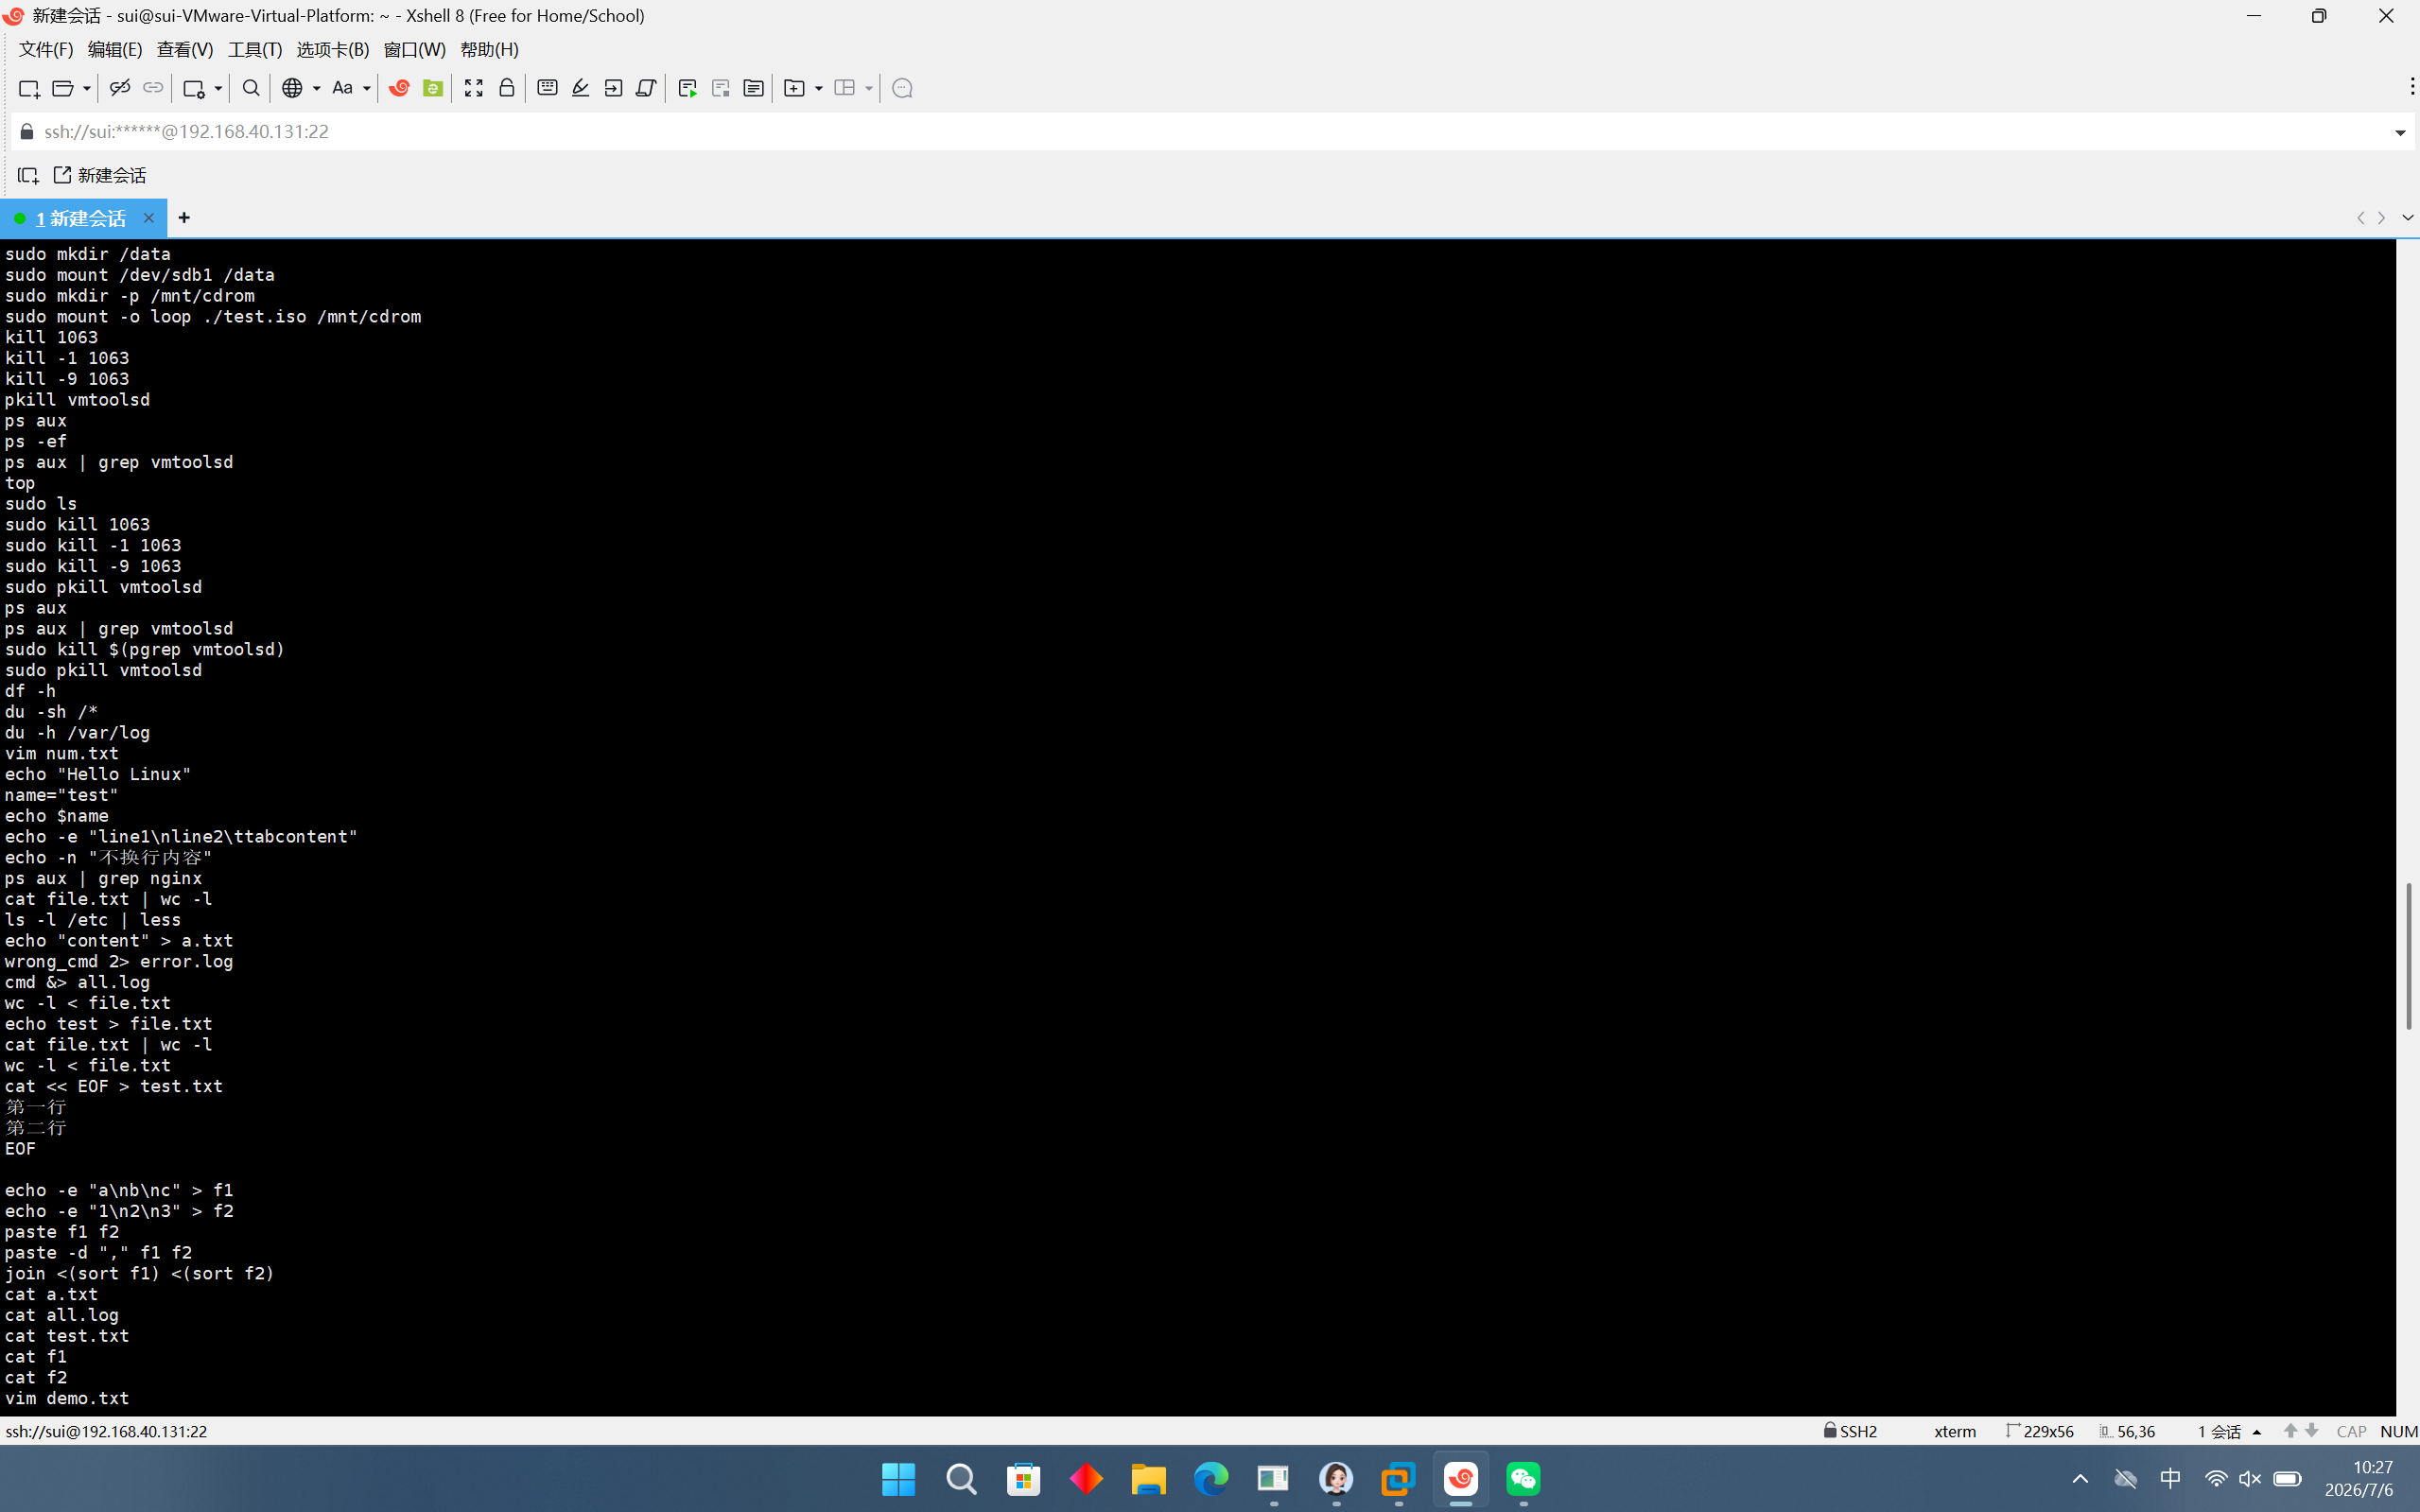
Task: Expand the '1 会话' status bar arrow
Action: coord(2257,1432)
